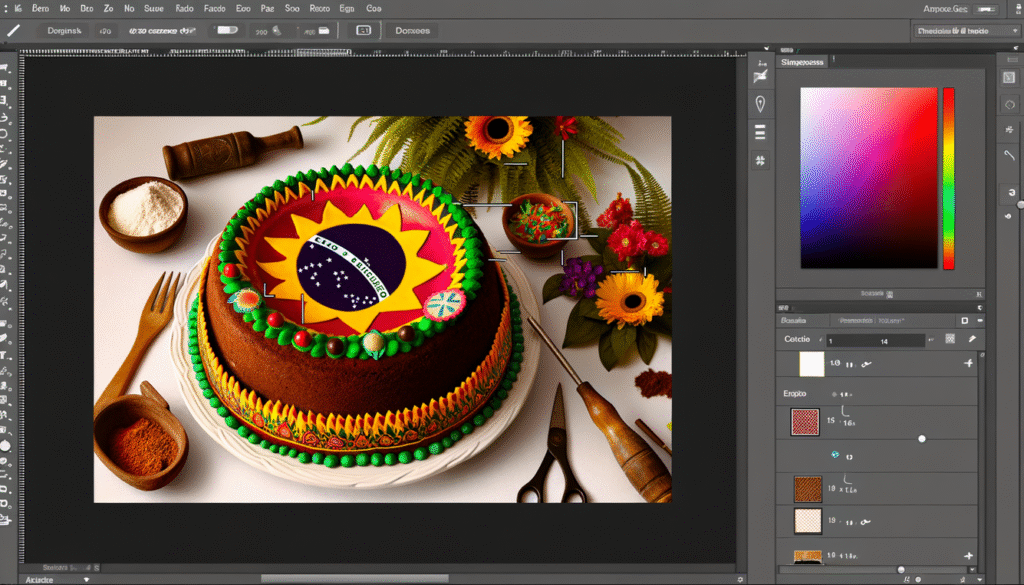Select the curved line icon in the far-right strip
The width and height of the screenshot is (1024, 585).
coord(1010,155)
